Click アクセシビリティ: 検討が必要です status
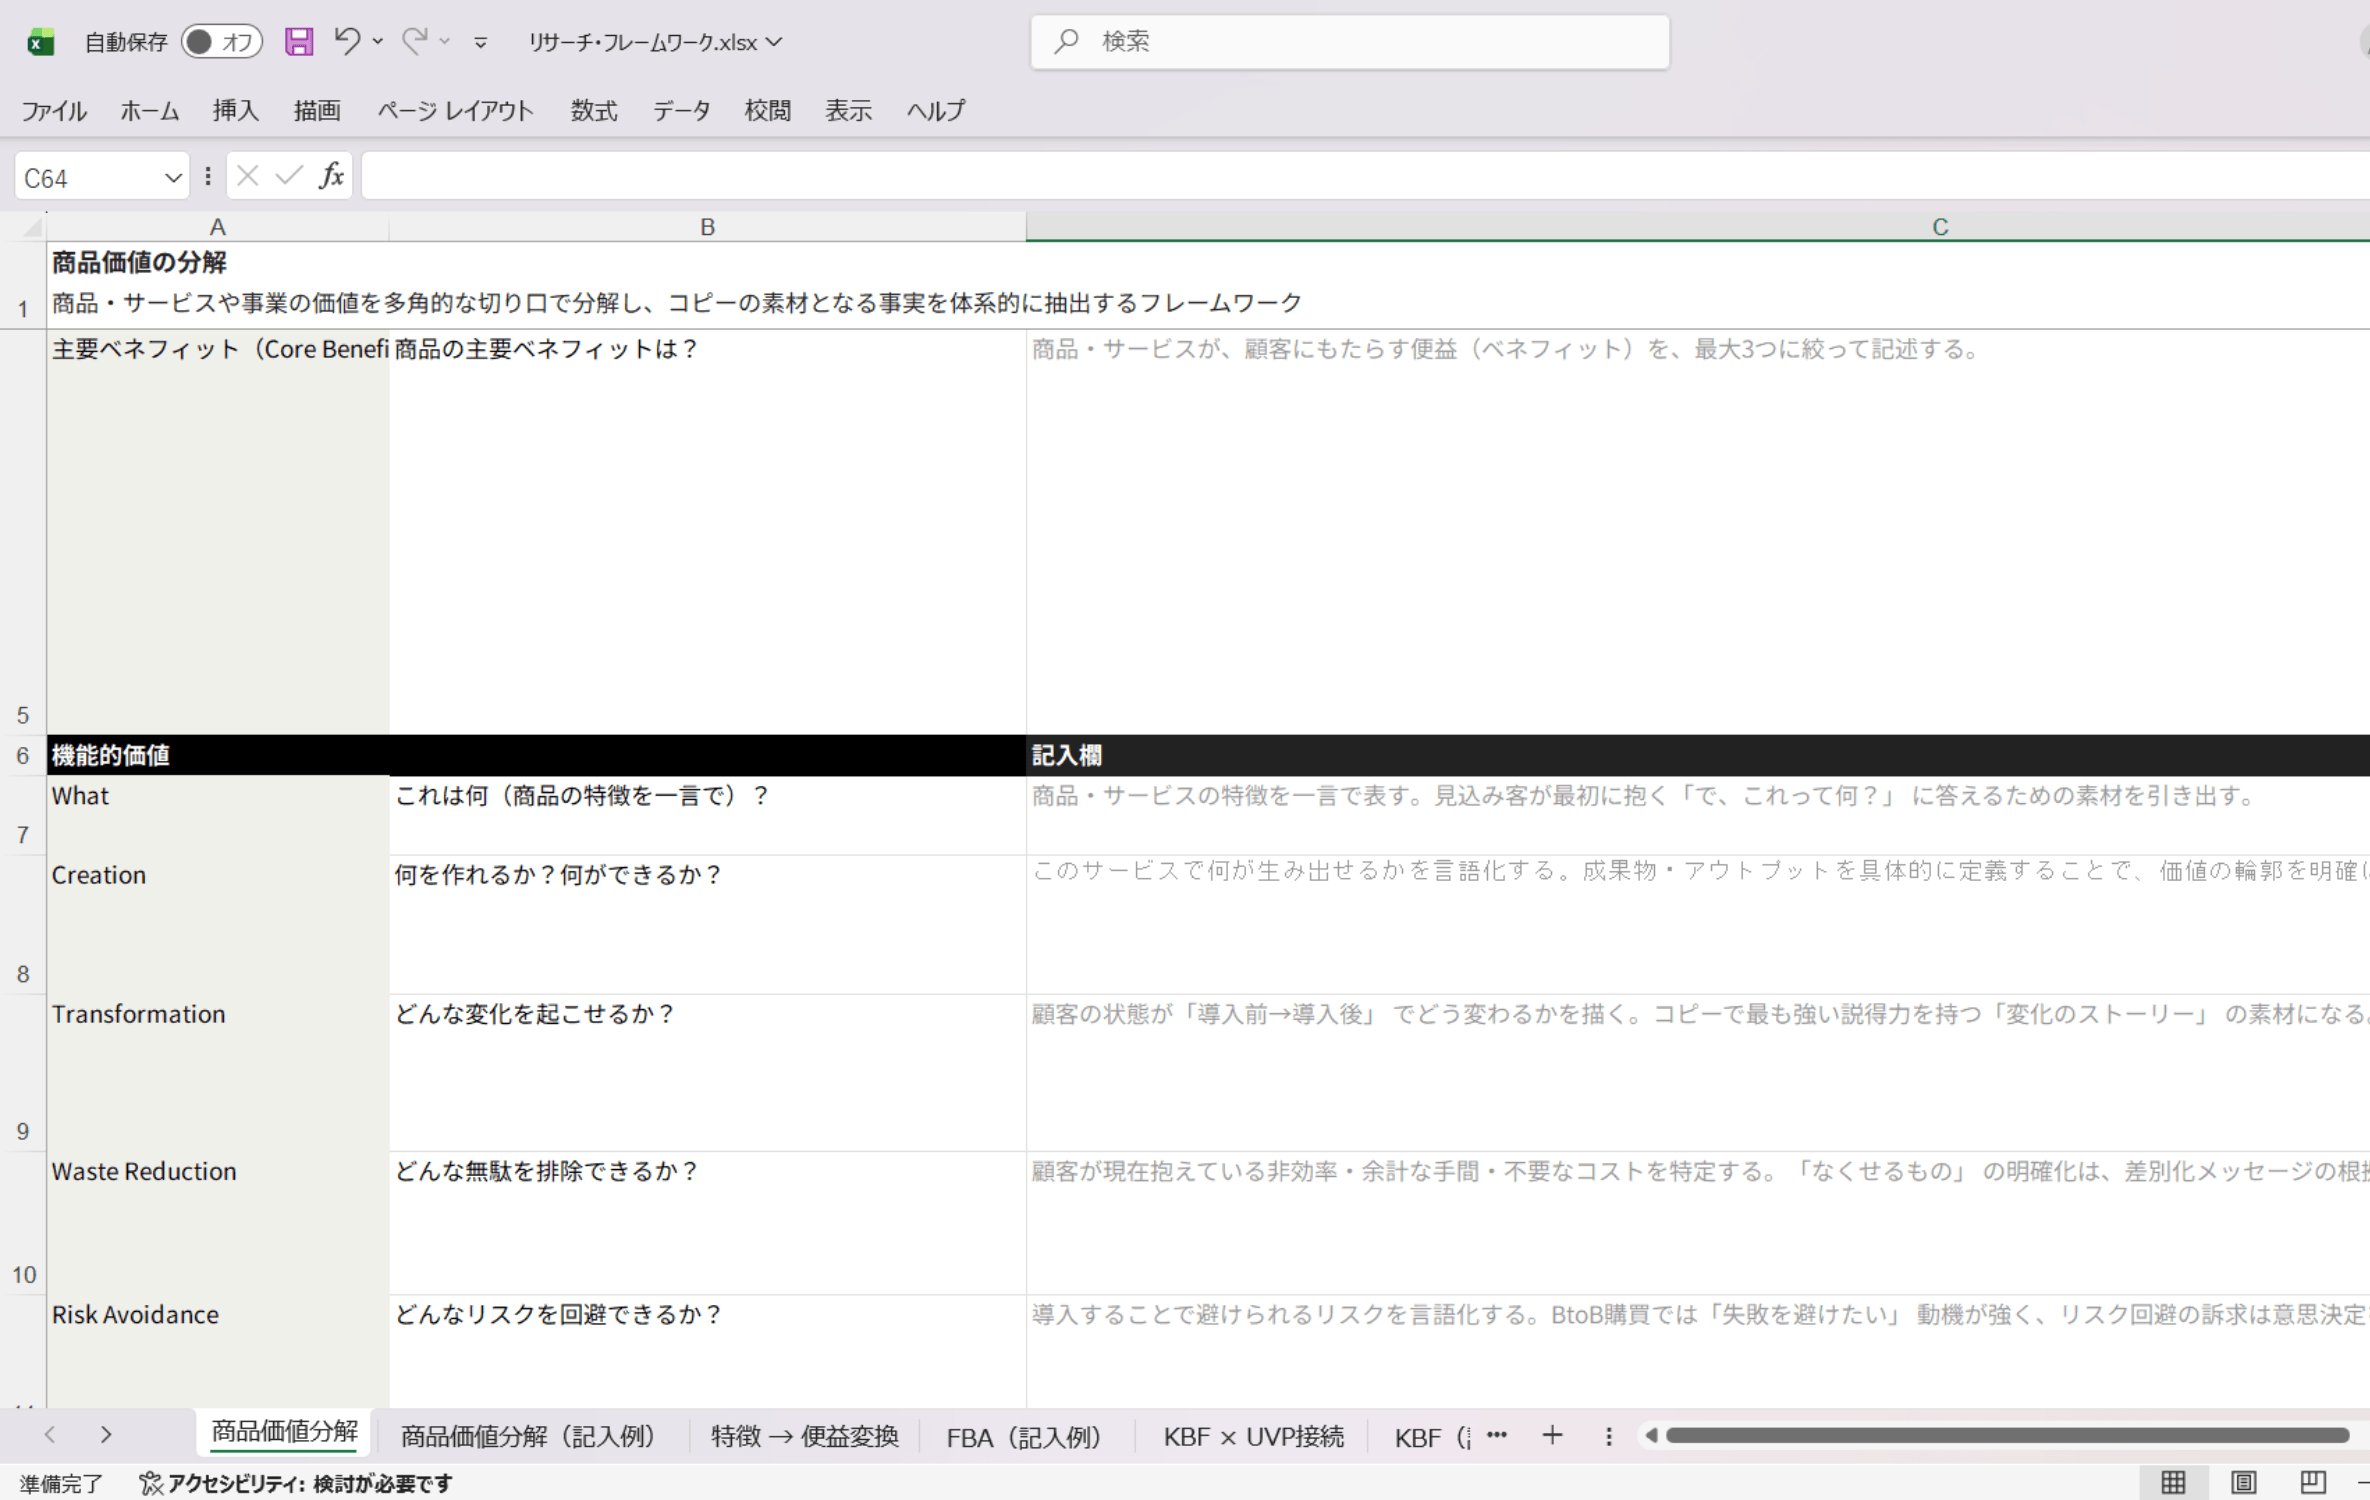Image resolution: width=2370 pixels, height=1500 pixels. pyautogui.click(x=296, y=1484)
